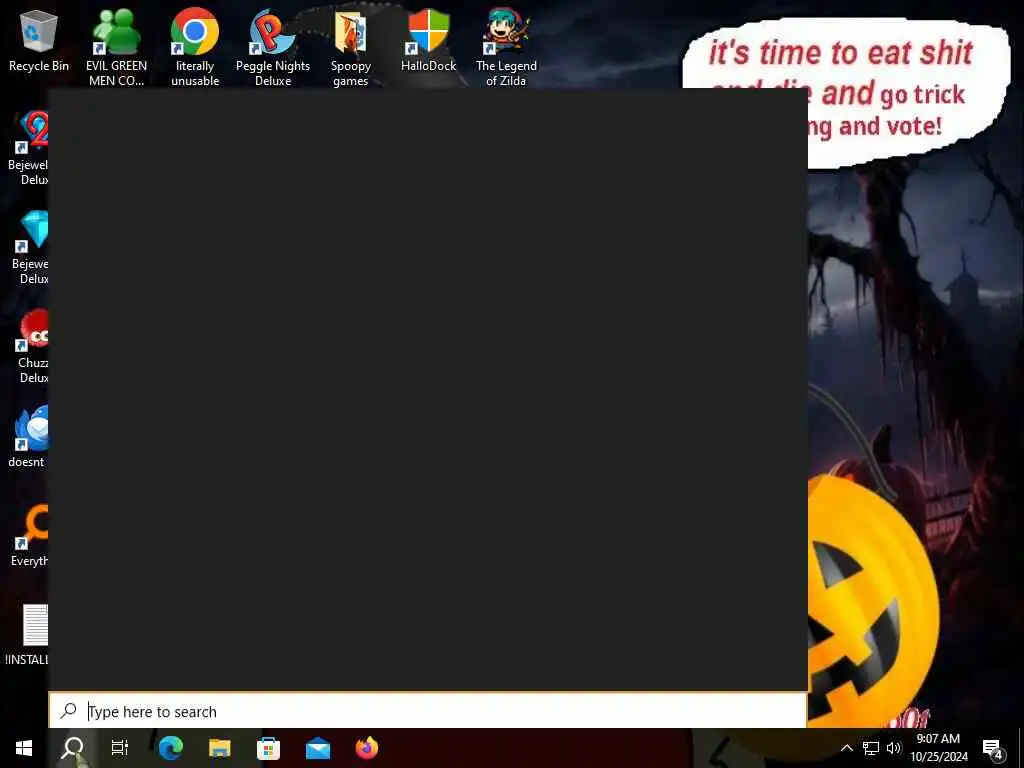Open File Explorer from the taskbar
Image resolution: width=1024 pixels, height=768 pixels.
point(219,748)
